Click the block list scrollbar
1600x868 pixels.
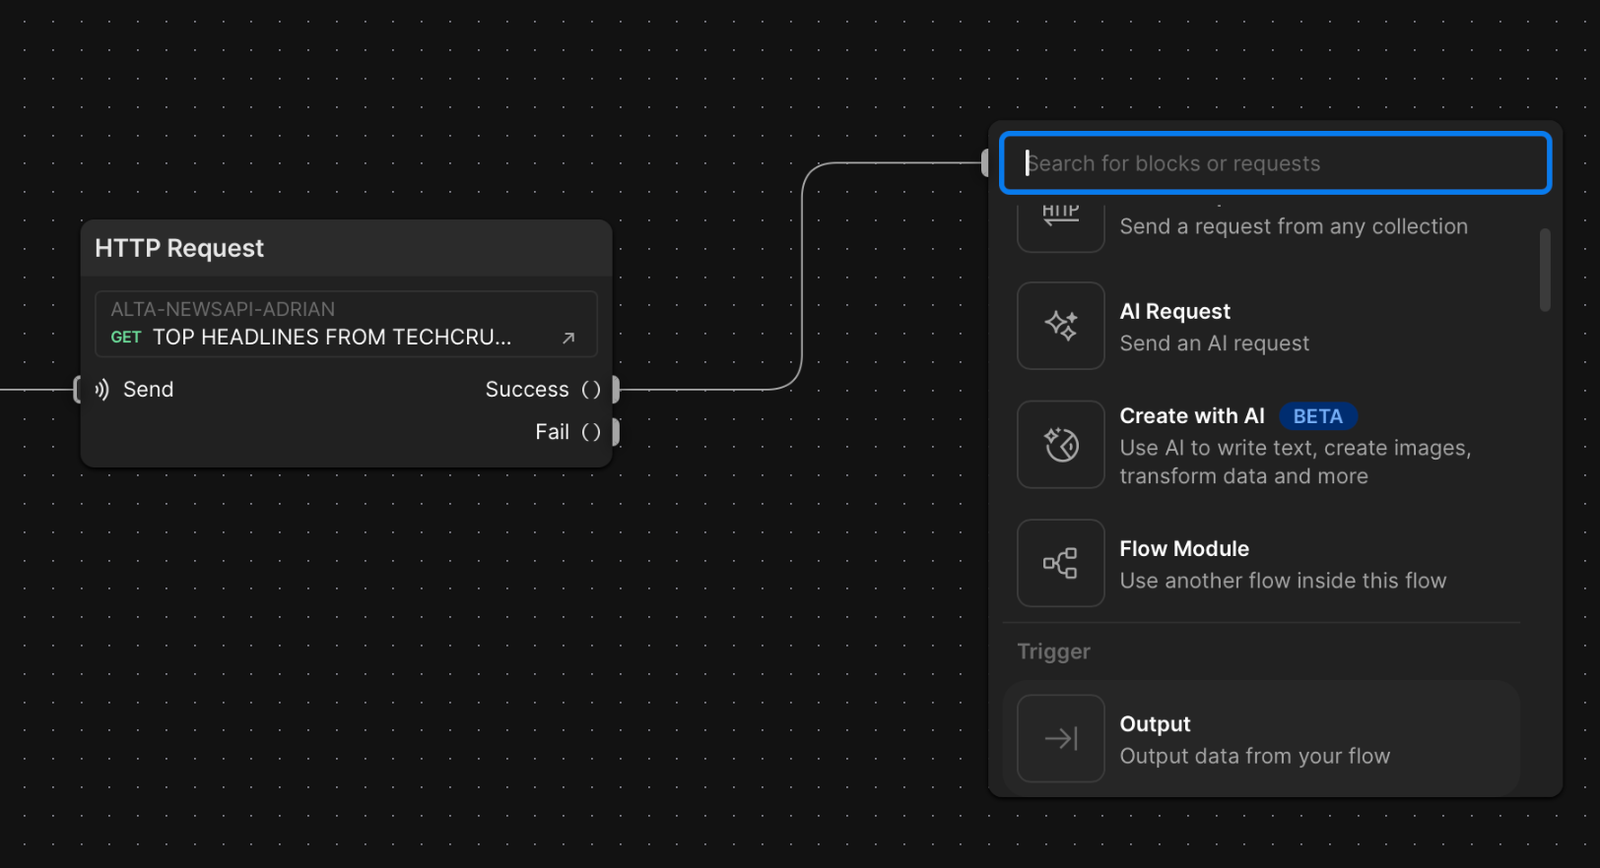(1545, 270)
